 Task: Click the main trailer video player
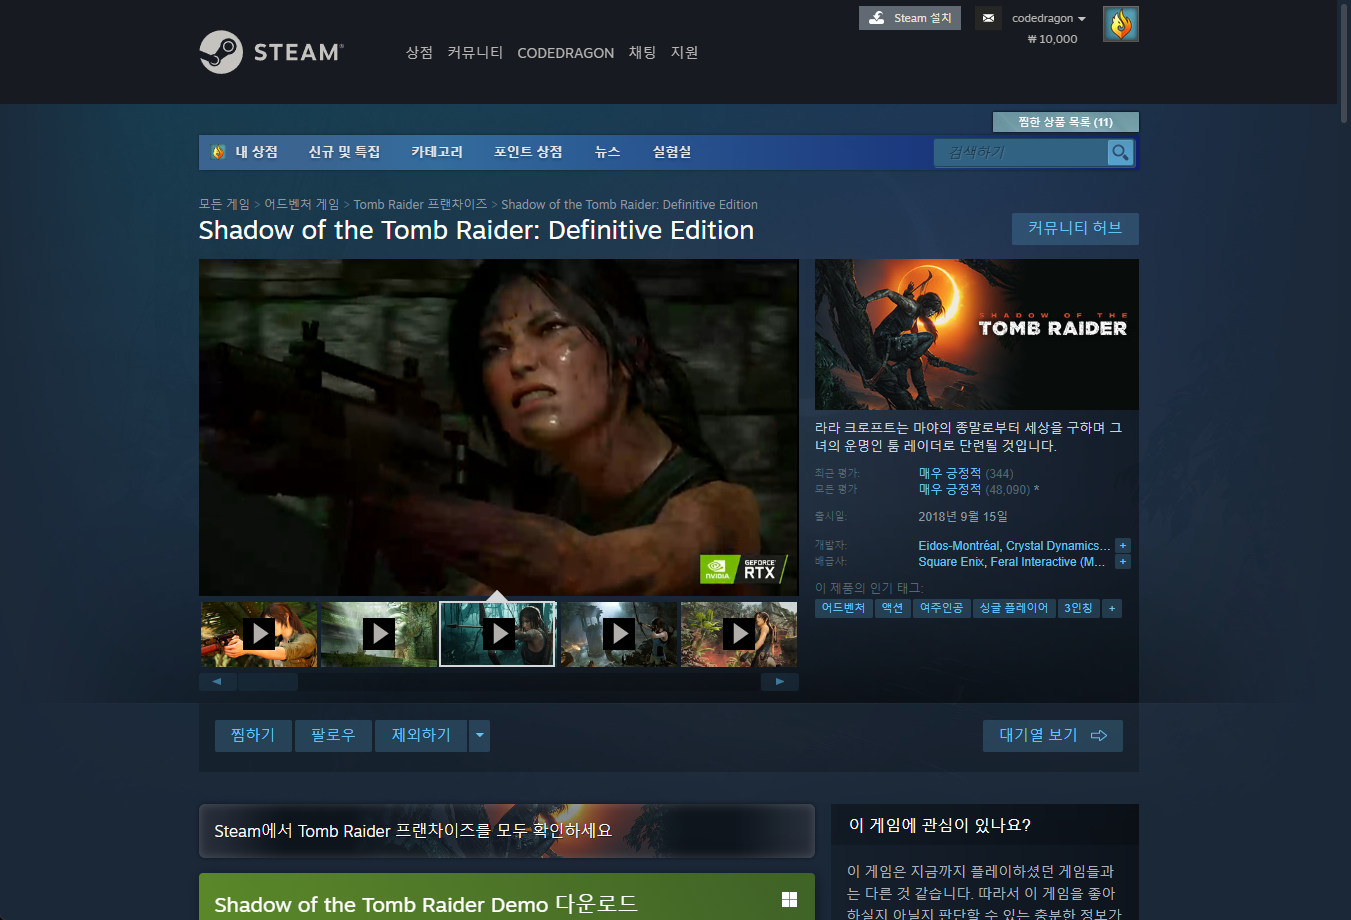click(499, 427)
